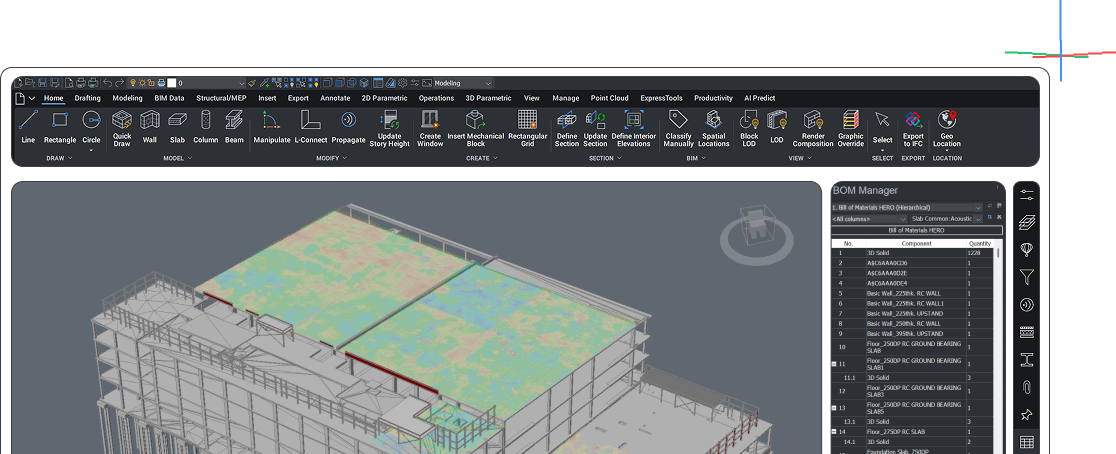This screenshot has height=454, width=1116.
Task: Click the LOD tool
Action: pos(777,127)
